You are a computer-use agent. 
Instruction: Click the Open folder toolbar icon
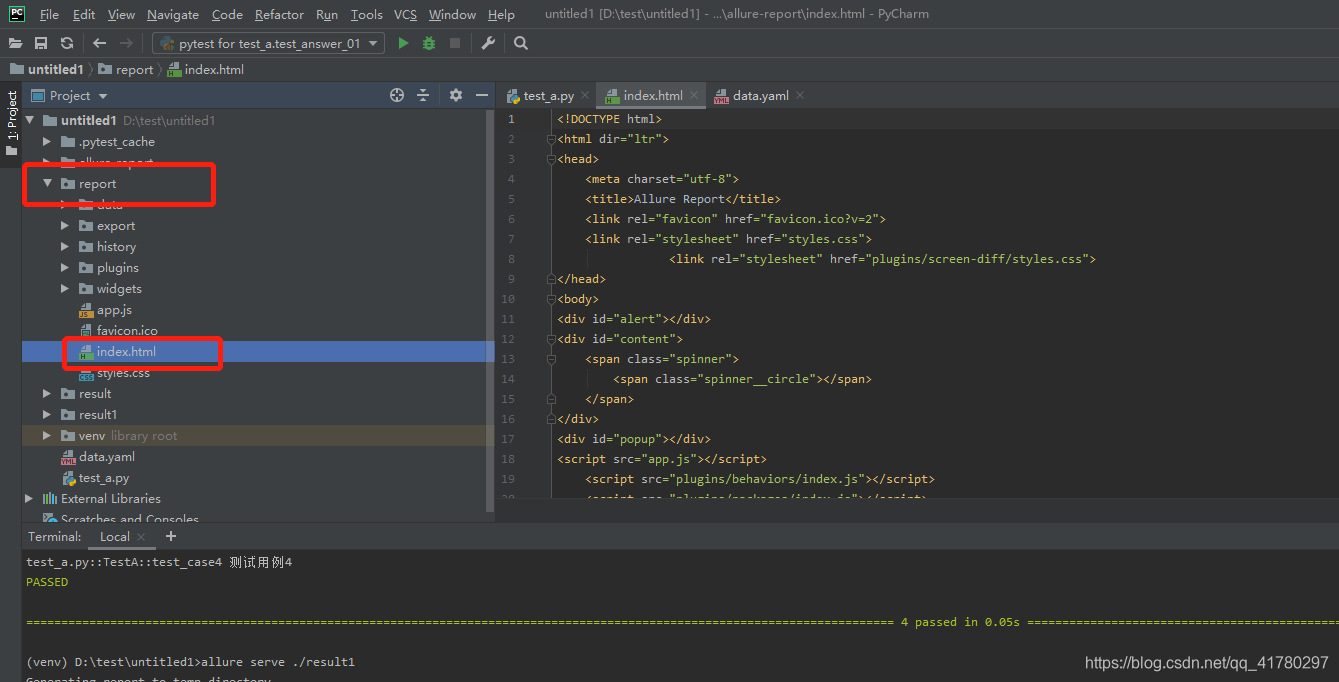15,43
